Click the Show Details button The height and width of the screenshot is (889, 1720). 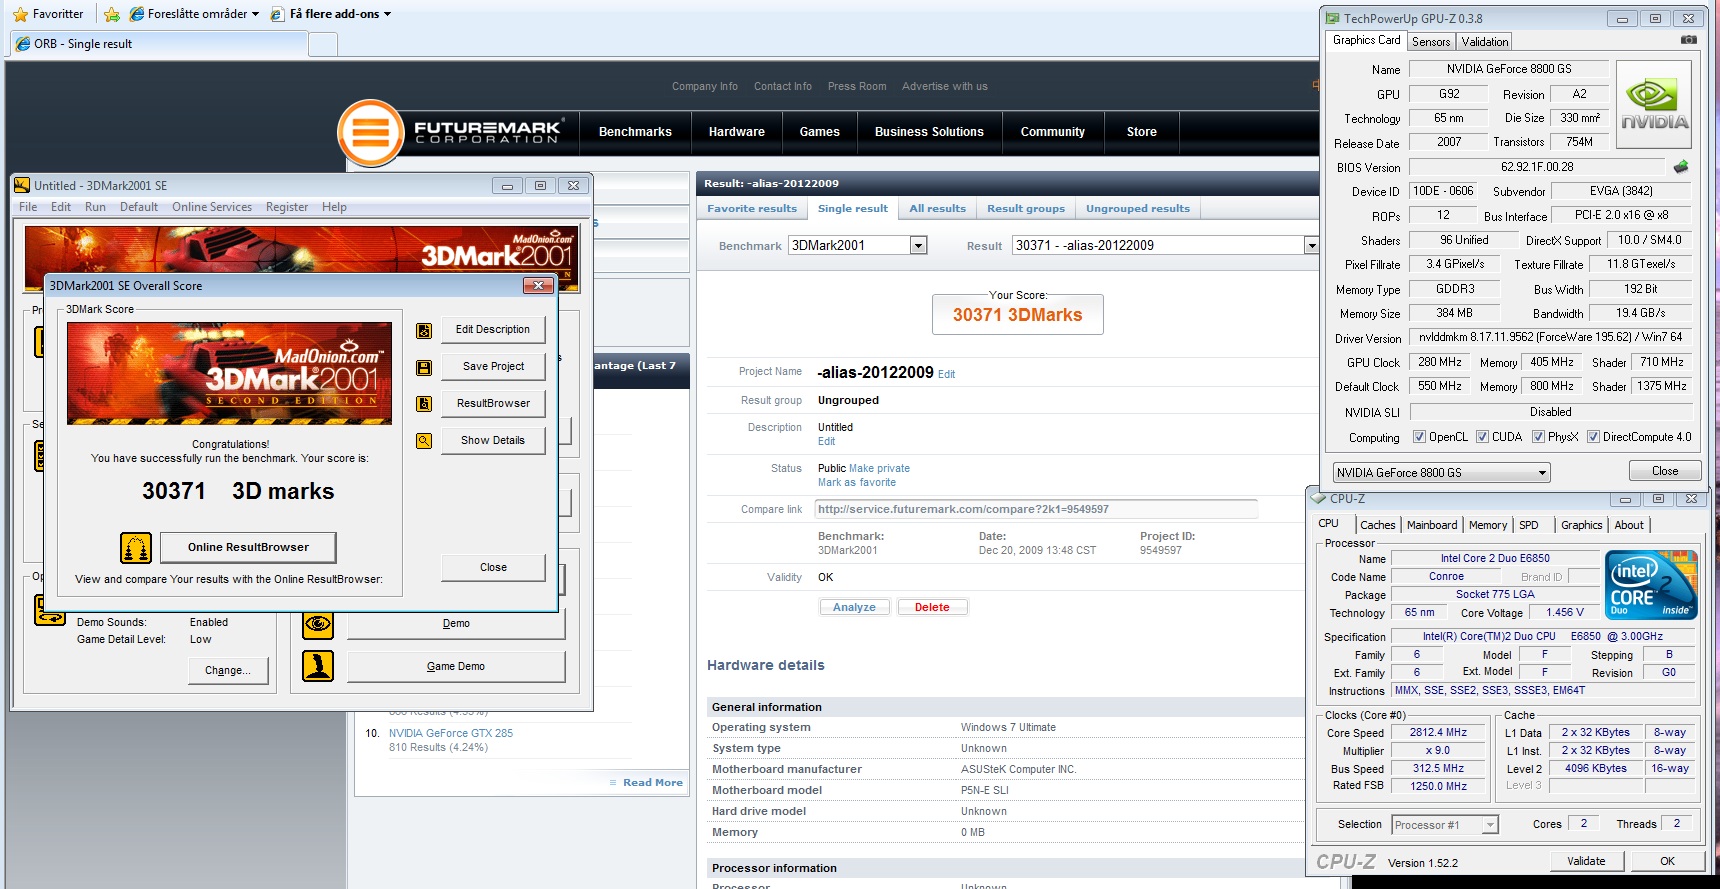pyautogui.click(x=493, y=441)
